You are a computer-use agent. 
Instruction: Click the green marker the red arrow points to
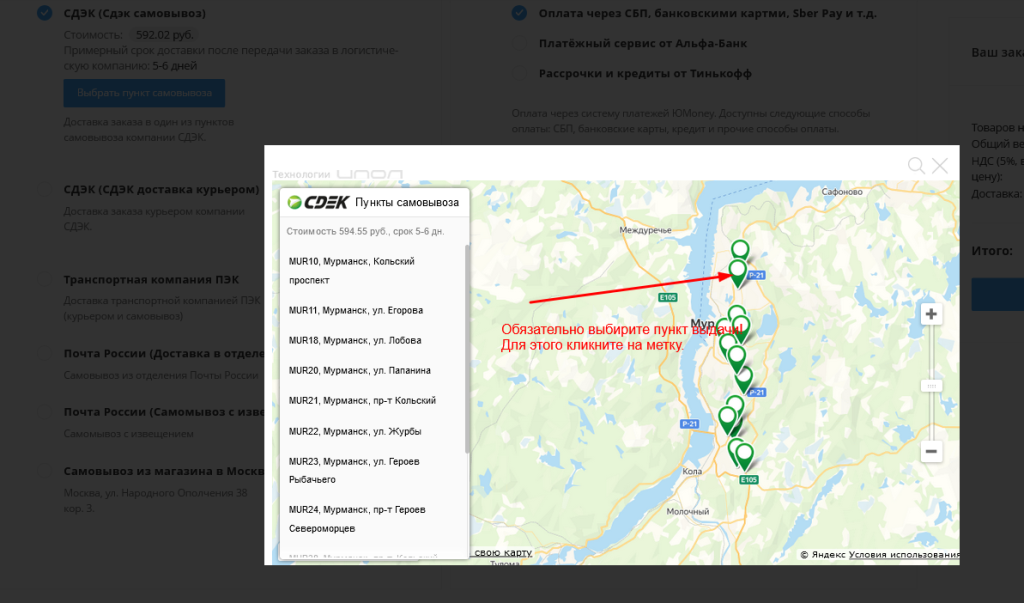coord(738,273)
